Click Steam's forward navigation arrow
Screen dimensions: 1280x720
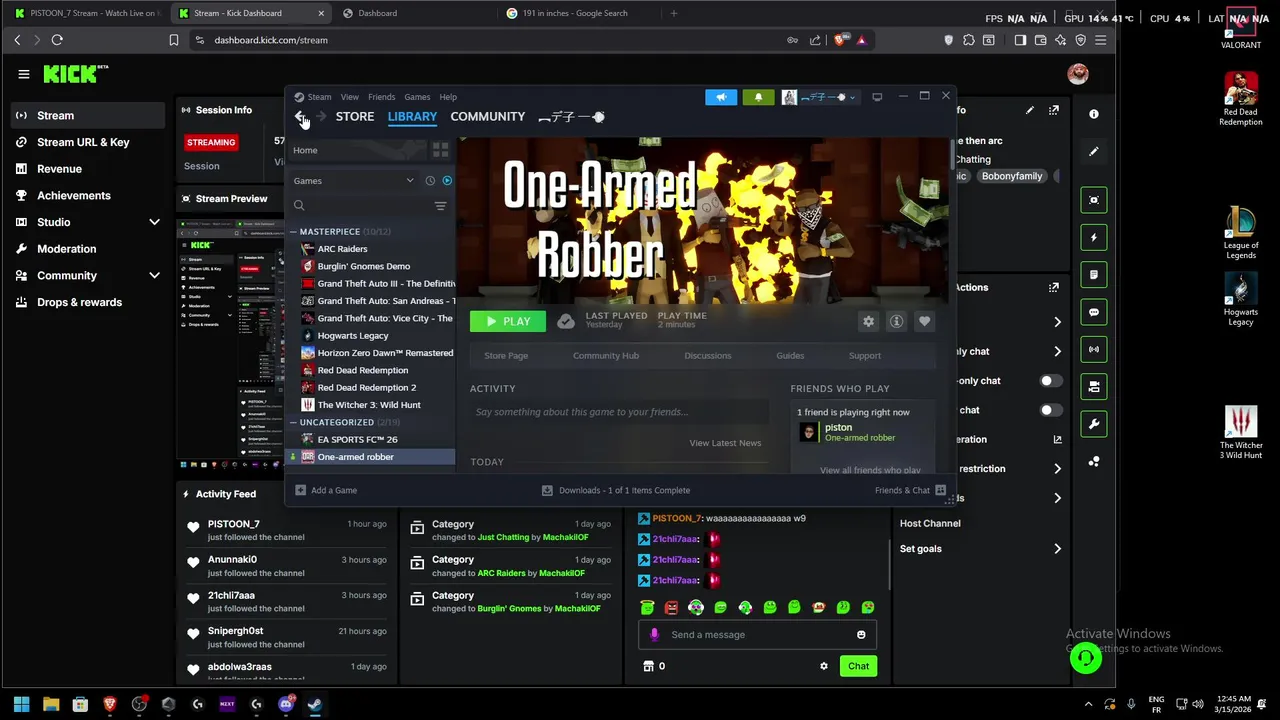pos(321,117)
